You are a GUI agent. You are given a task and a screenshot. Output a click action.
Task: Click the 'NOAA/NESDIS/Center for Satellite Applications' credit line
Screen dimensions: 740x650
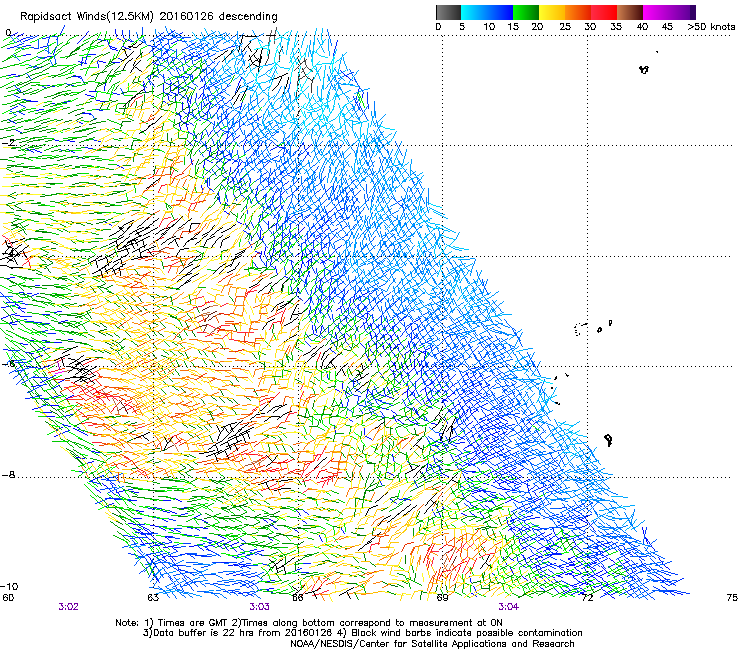pos(432,644)
